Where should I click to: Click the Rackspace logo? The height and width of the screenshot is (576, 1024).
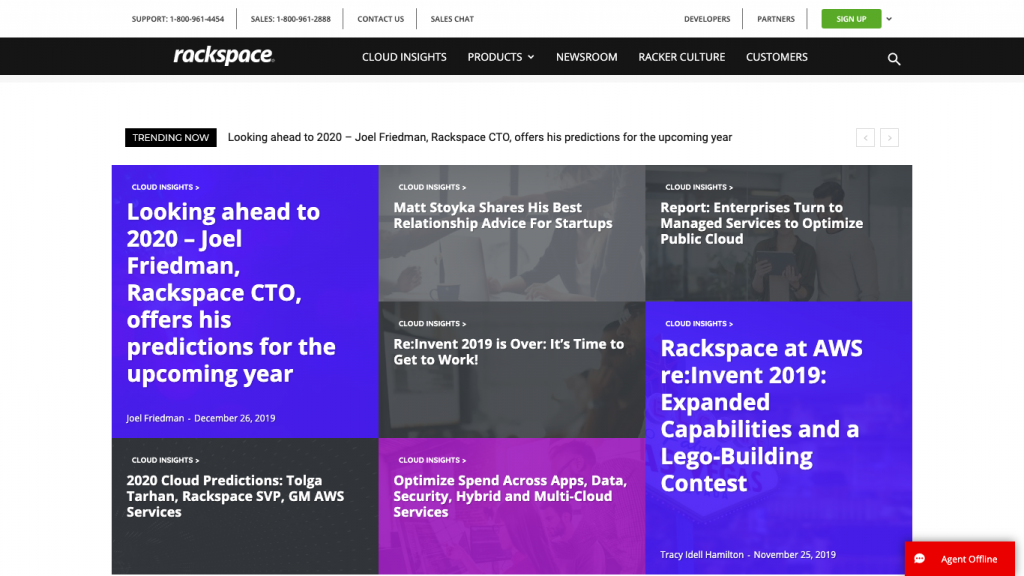coord(223,56)
